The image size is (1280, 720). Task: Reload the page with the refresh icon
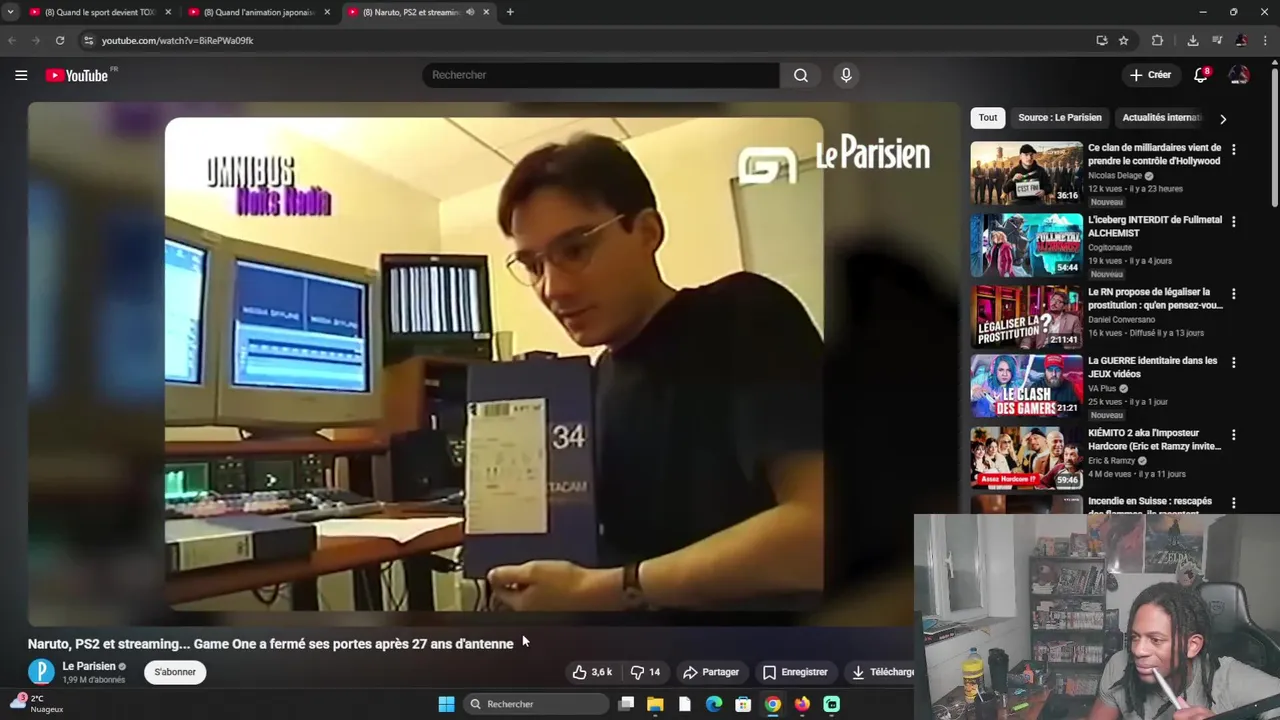[60, 40]
